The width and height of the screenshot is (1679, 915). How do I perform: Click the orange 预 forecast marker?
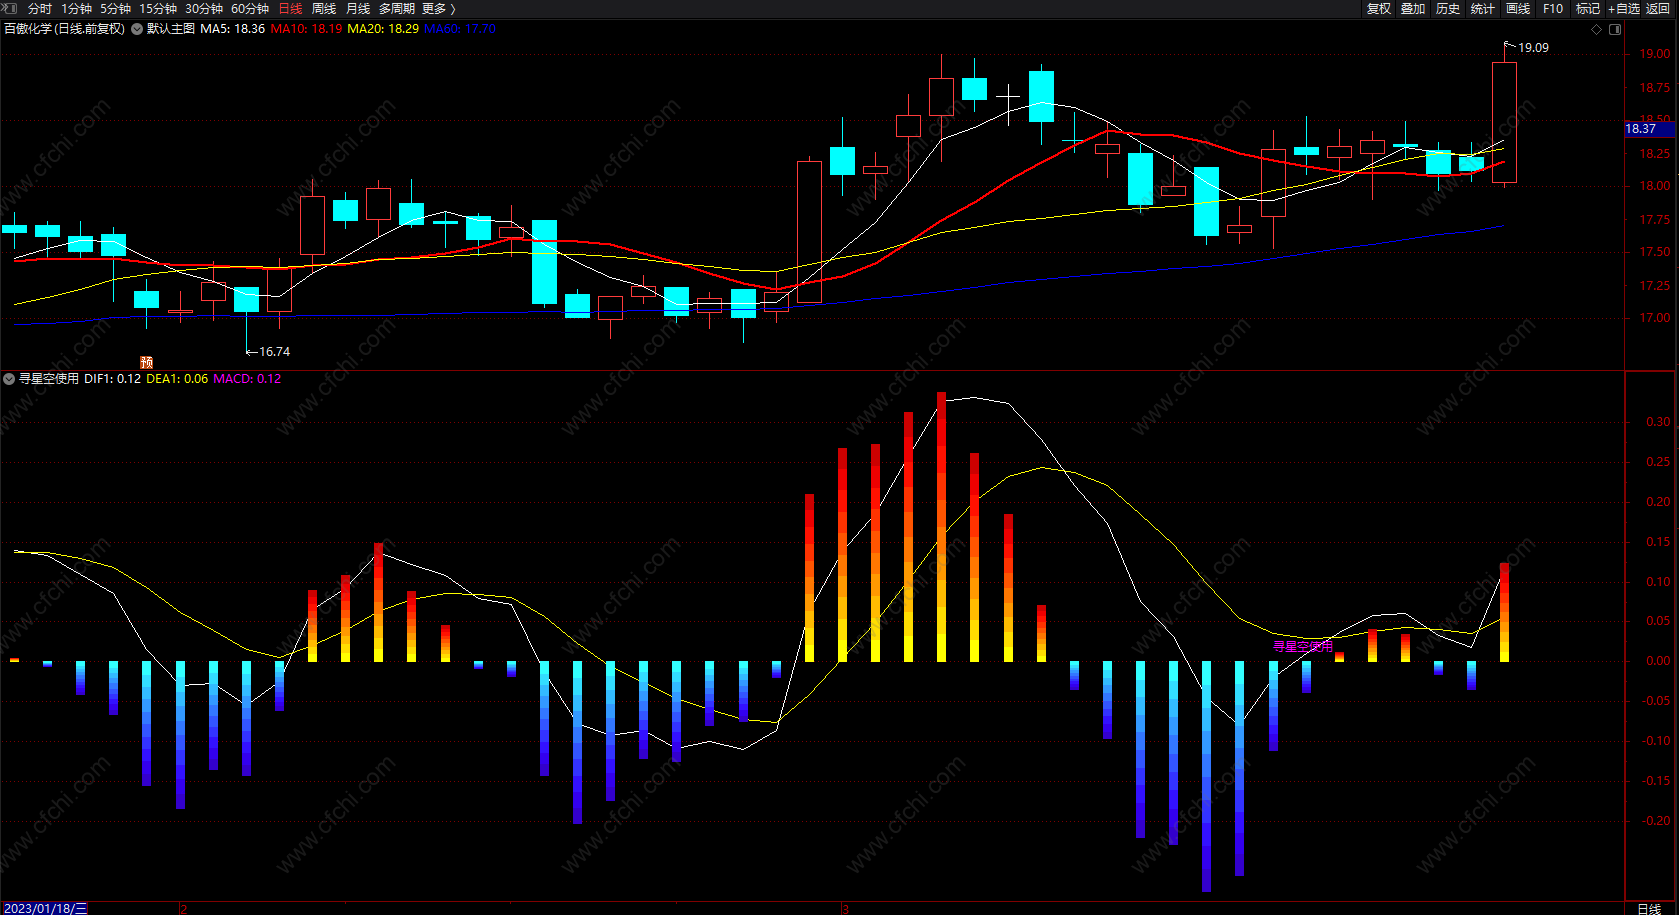[146, 362]
